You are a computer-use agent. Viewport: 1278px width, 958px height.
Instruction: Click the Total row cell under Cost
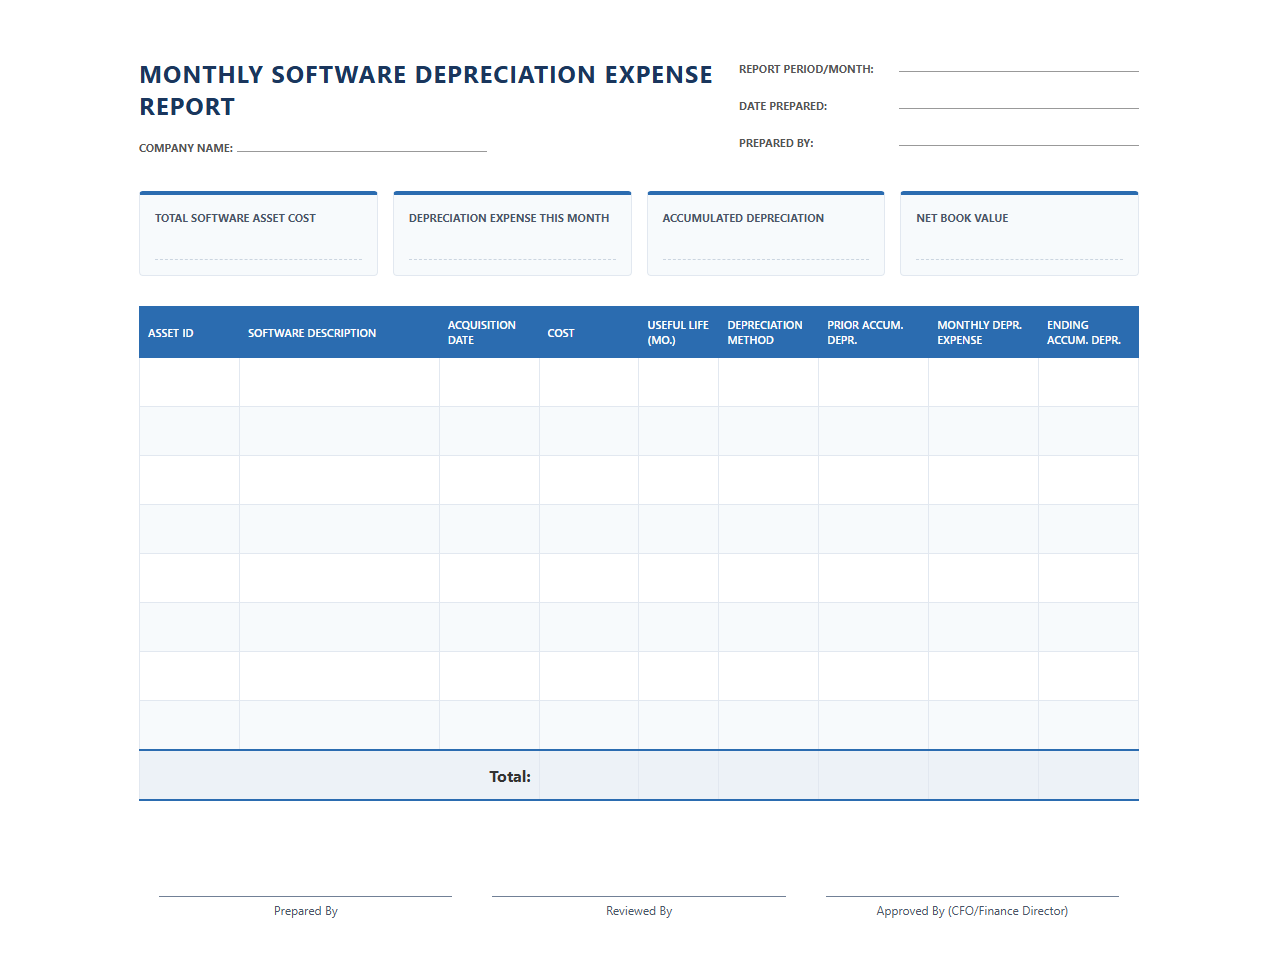589,776
